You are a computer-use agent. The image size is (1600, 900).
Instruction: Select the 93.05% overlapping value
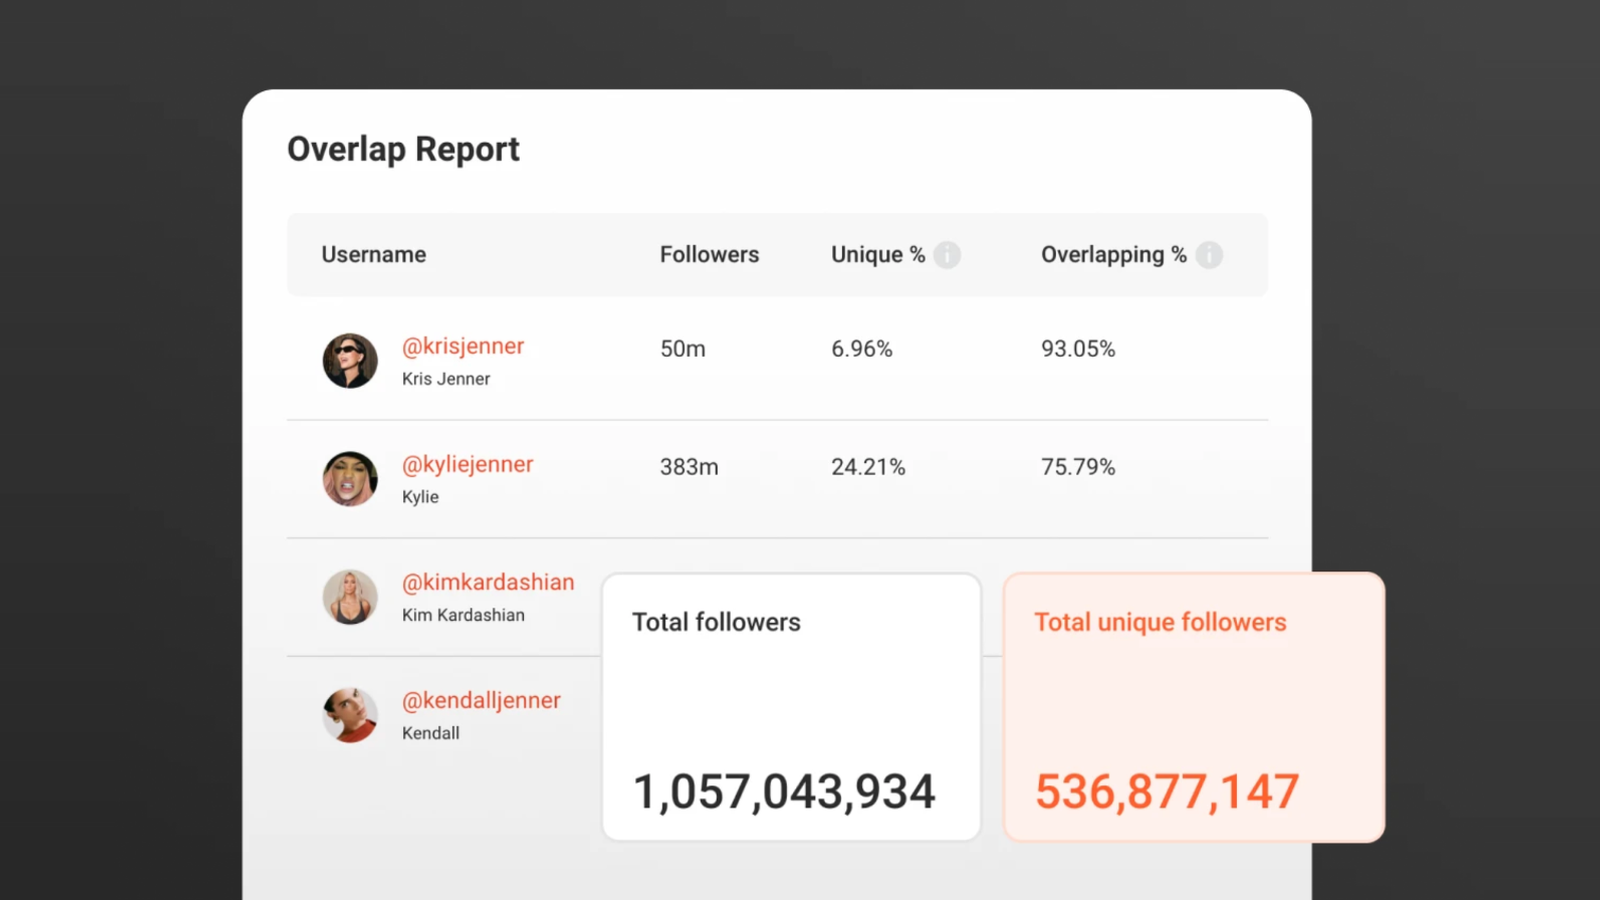tap(1078, 349)
